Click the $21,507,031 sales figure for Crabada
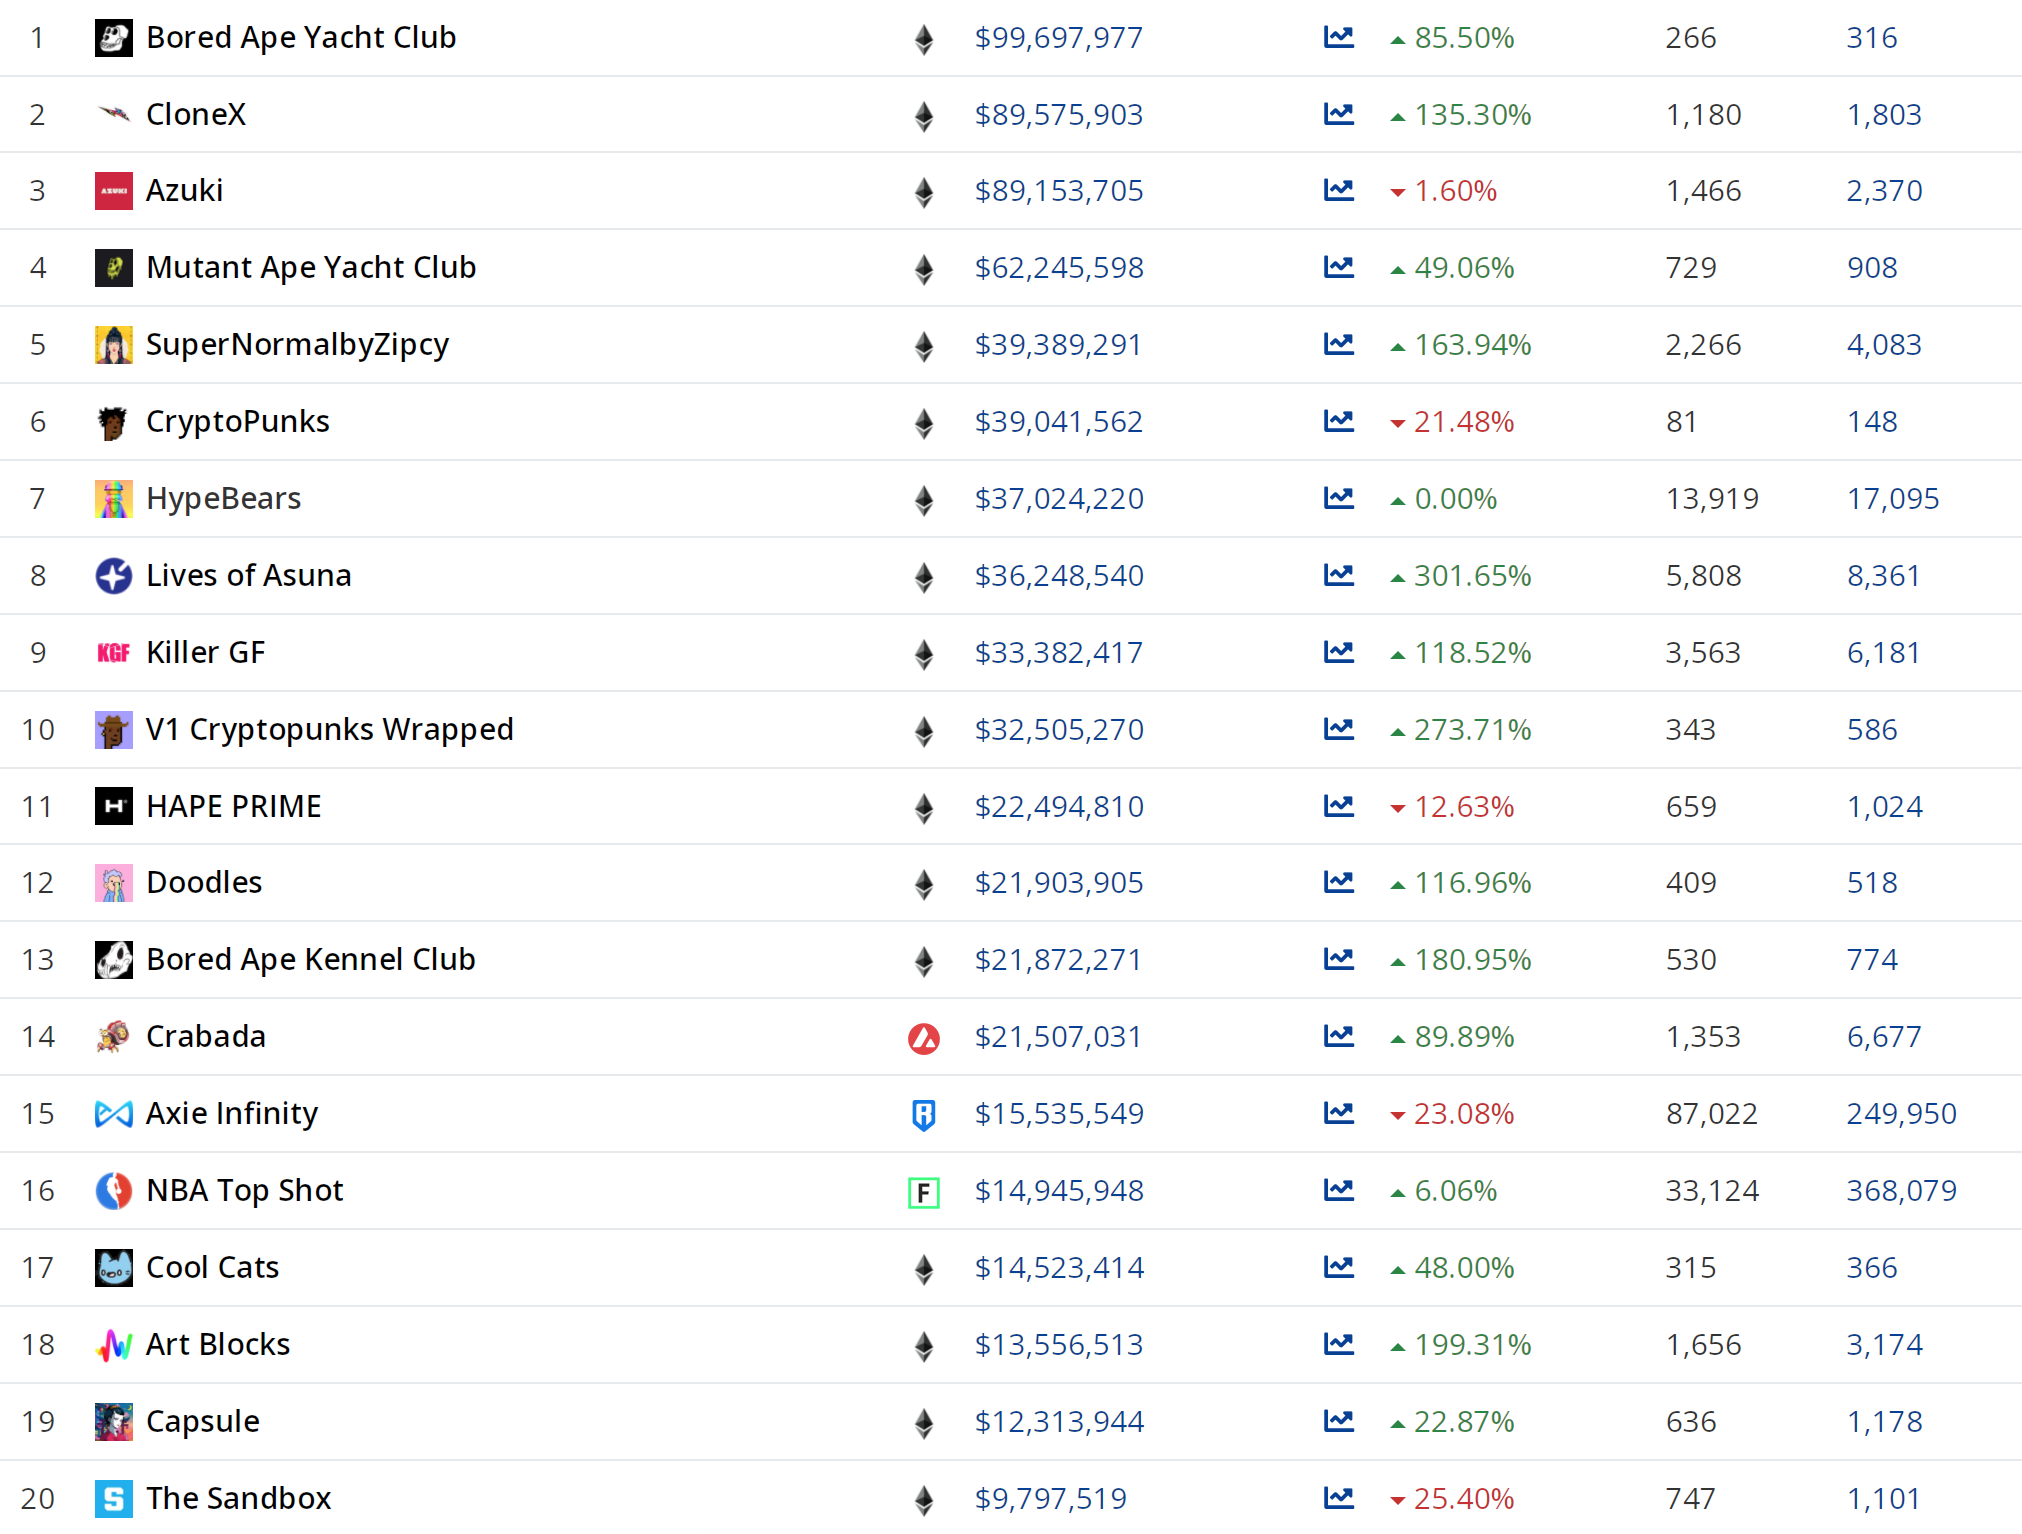 (1058, 1037)
